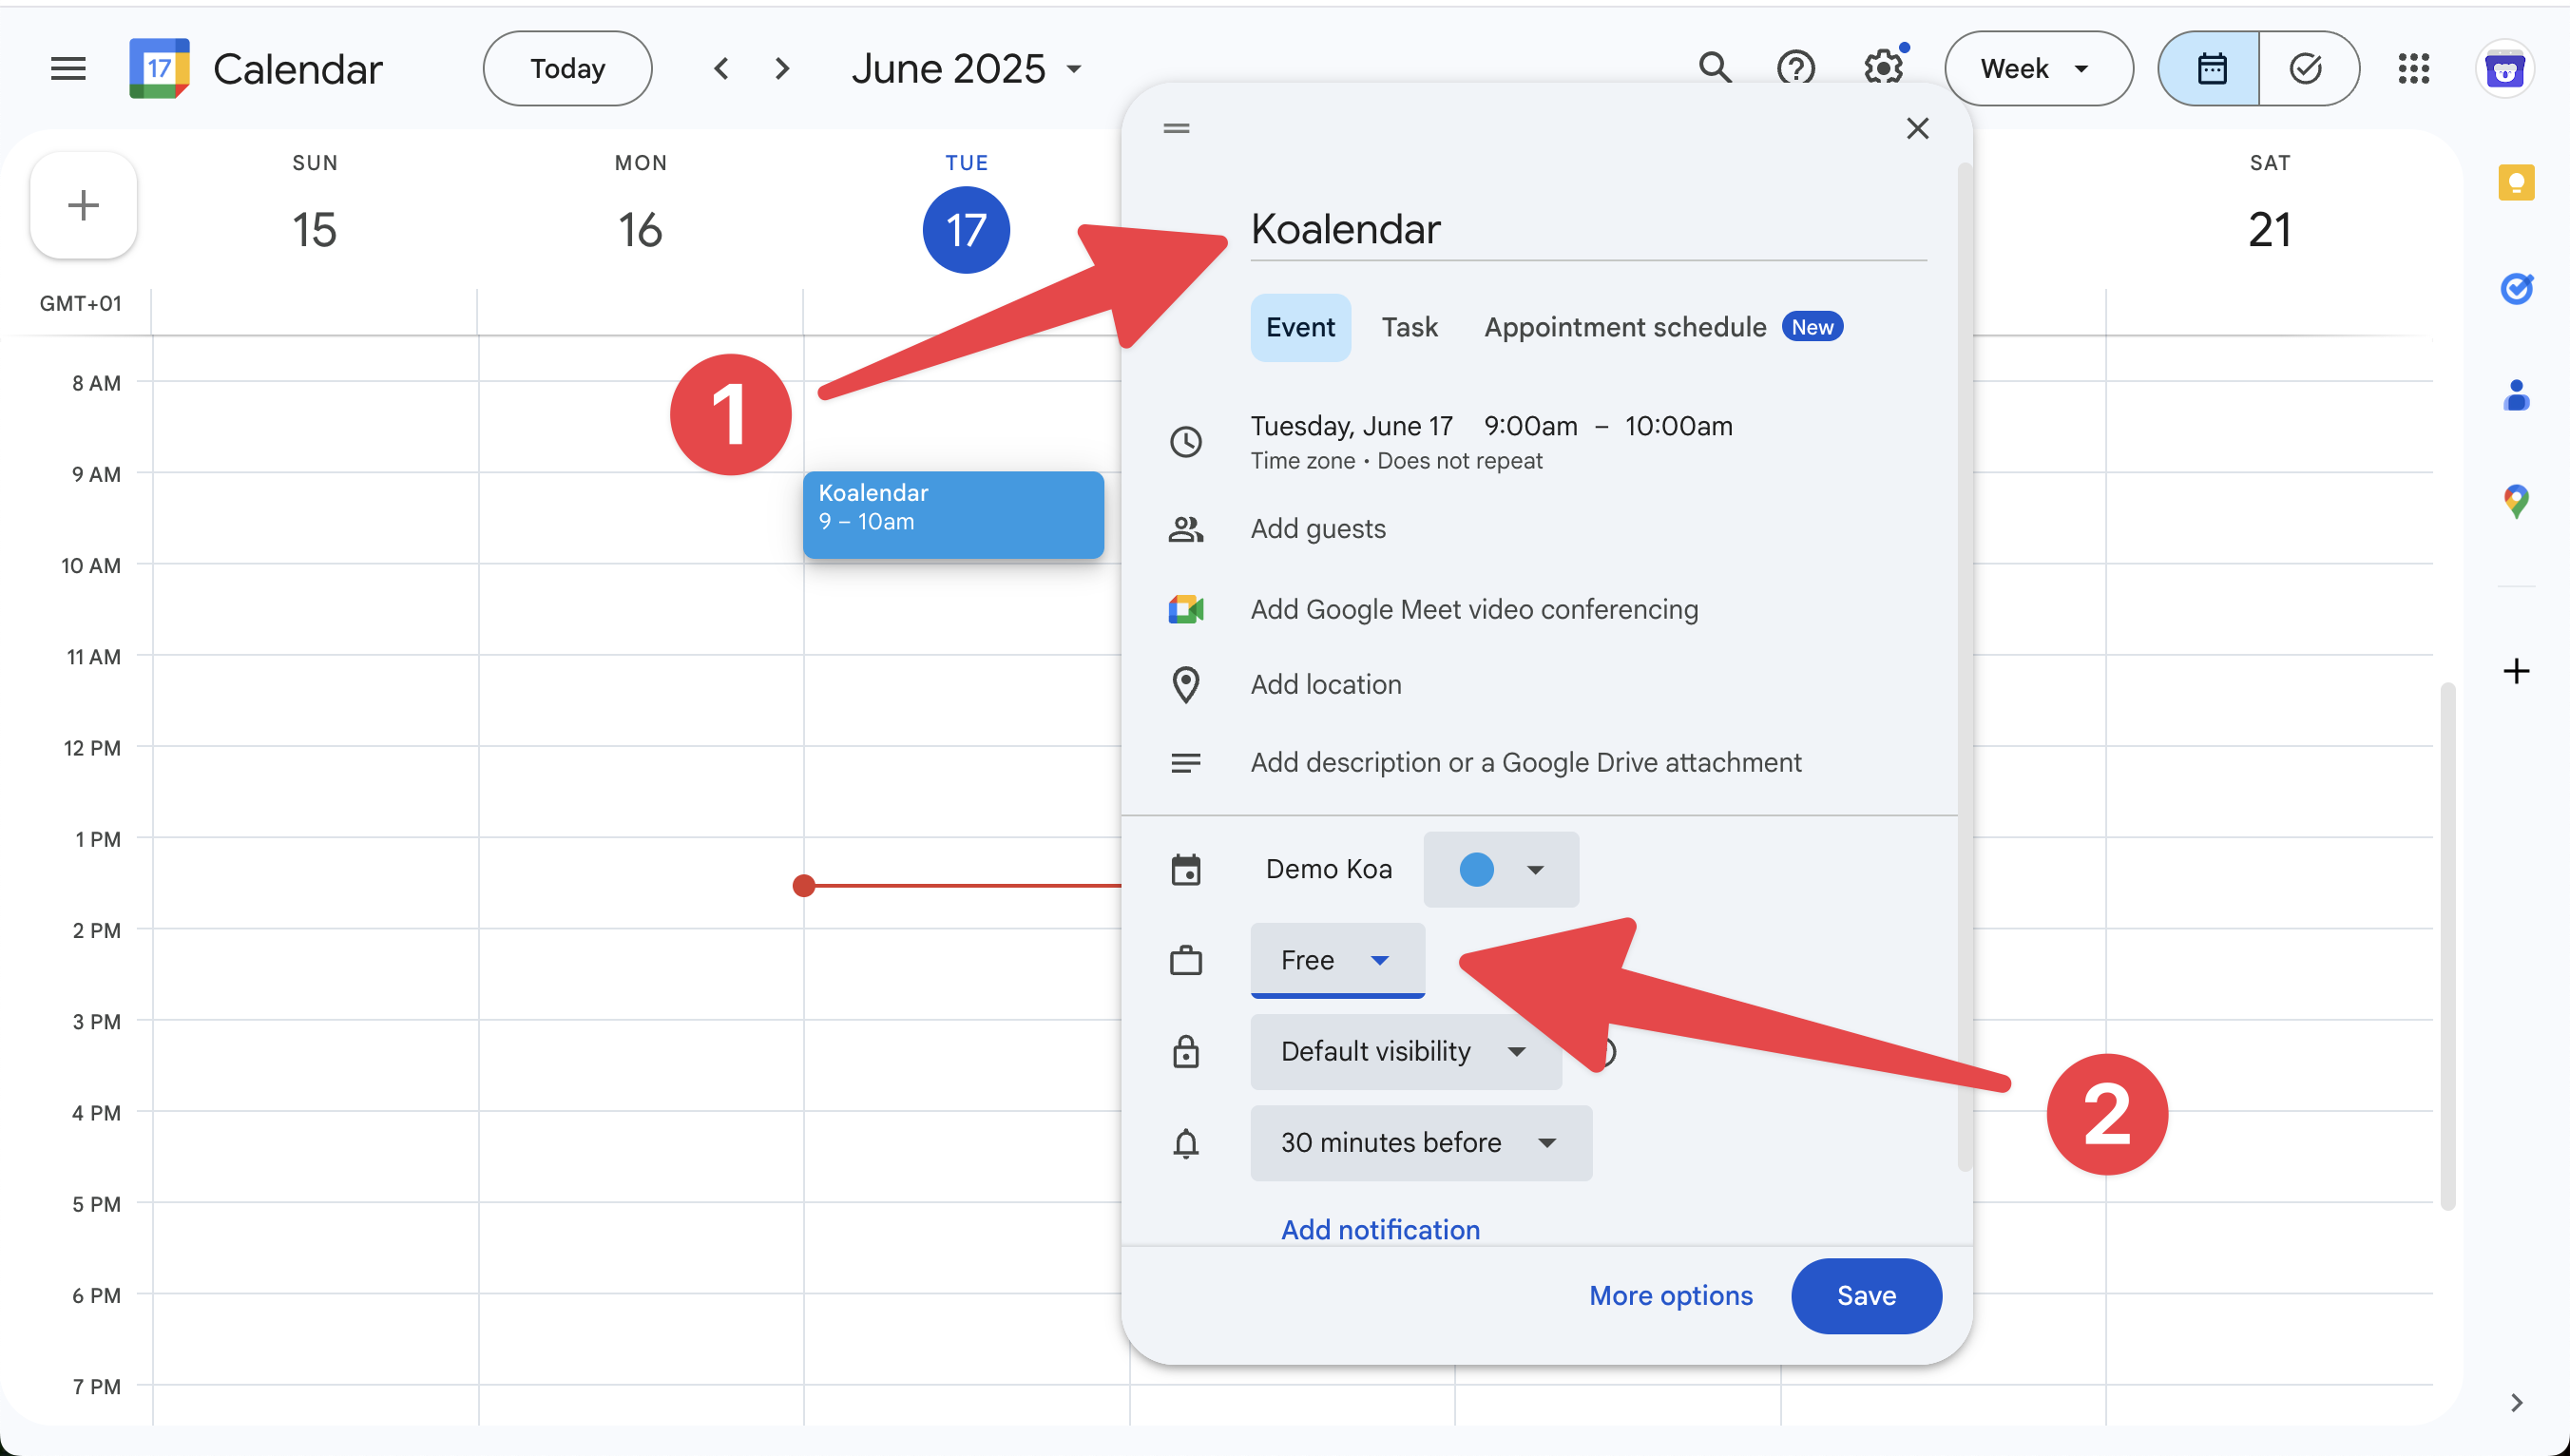Click the visibility lock icon
This screenshot has height=1456, width=2570.
click(x=1186, y=1052)
